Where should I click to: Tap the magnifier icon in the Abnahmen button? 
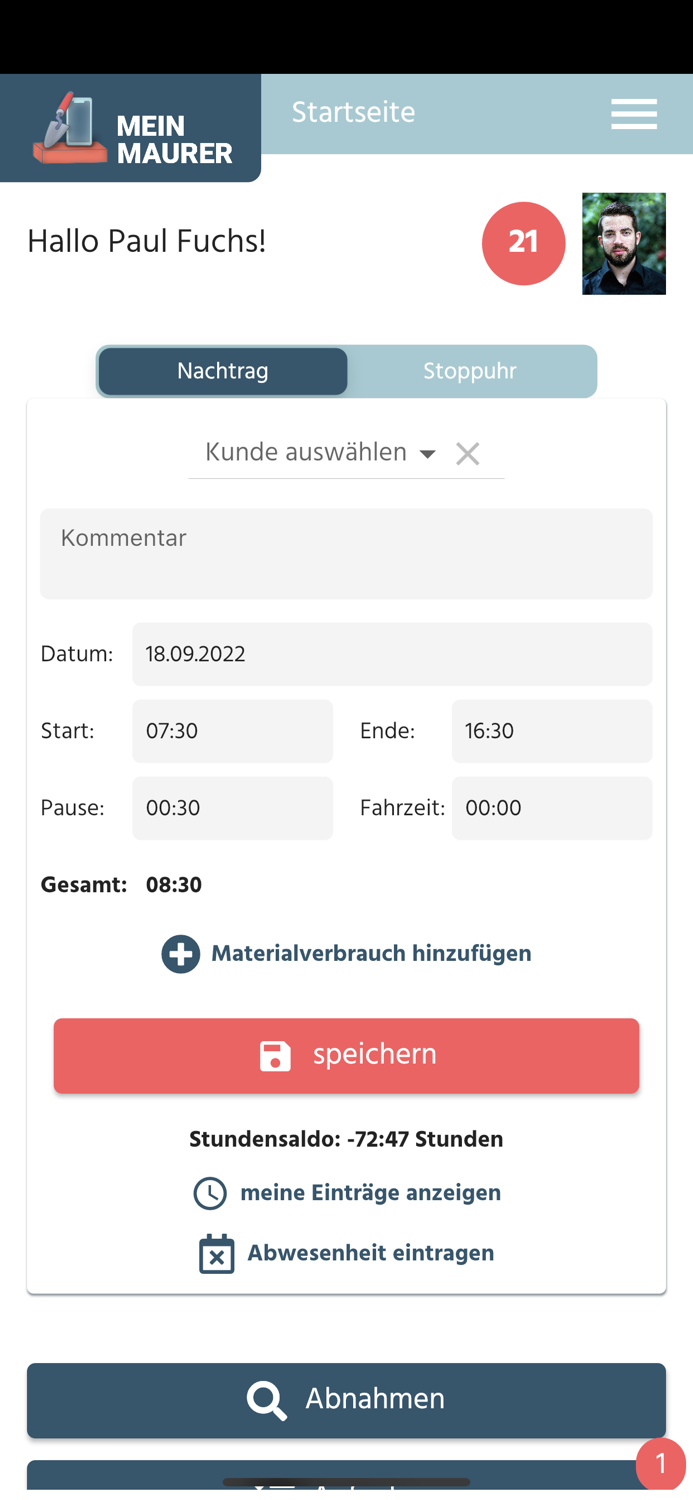tap(266, 1400)
